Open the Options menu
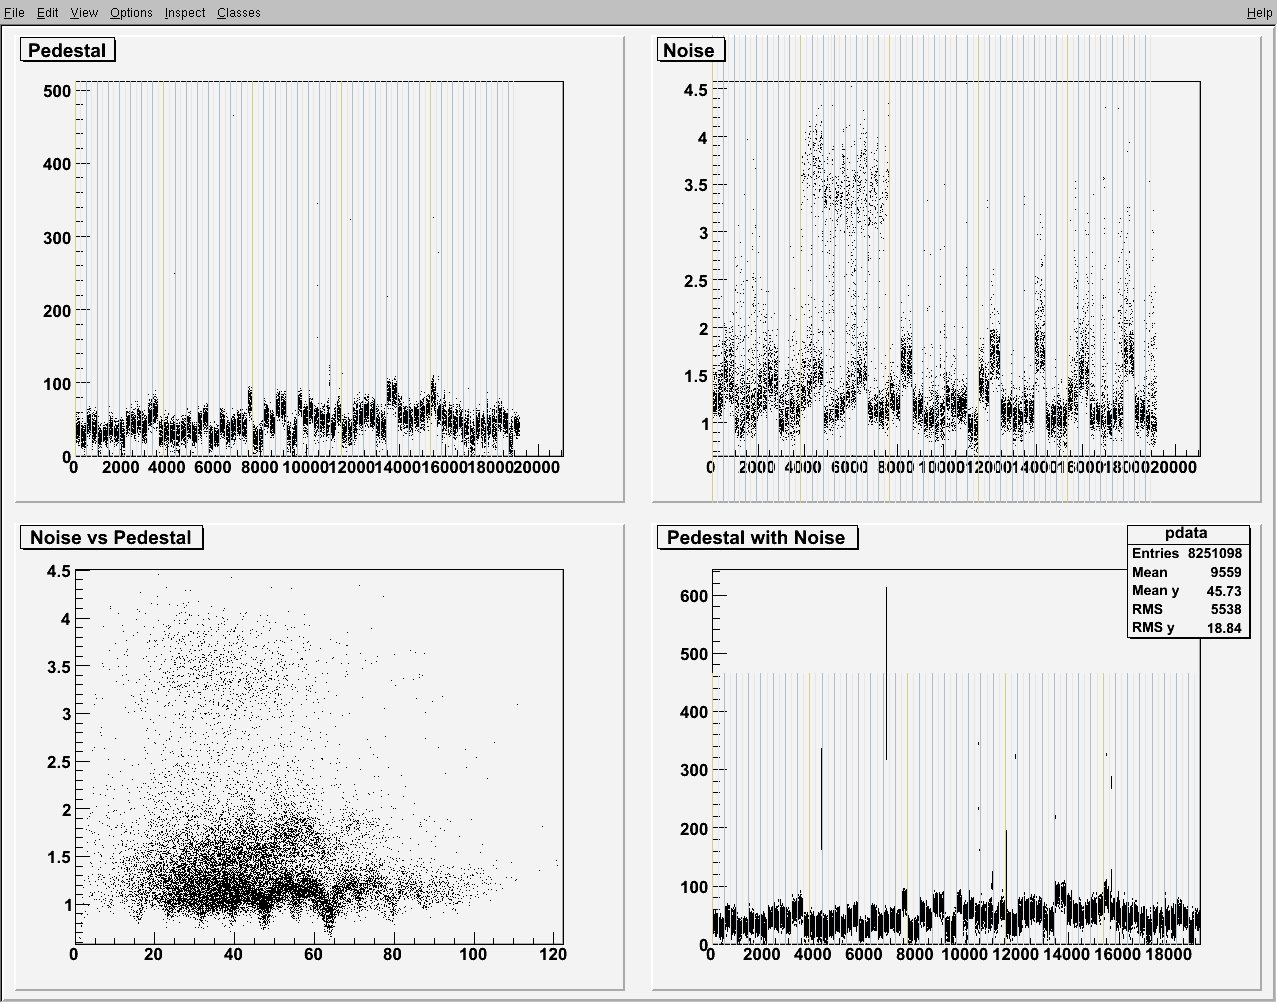 click(131, 12)
